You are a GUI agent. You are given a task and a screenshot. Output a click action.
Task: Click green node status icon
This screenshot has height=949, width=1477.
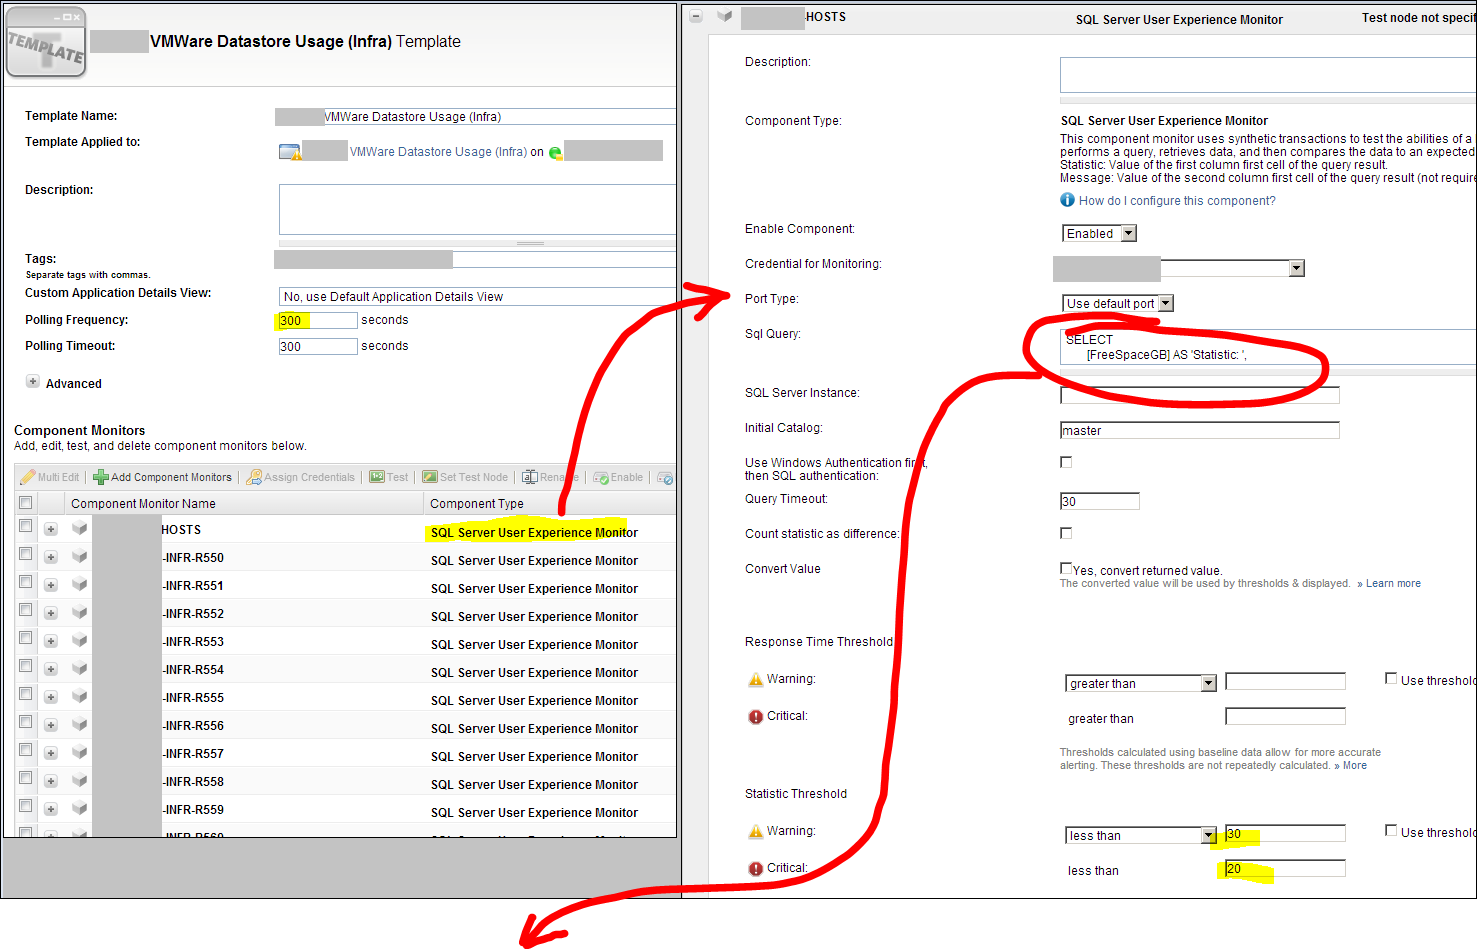[556, 153]
